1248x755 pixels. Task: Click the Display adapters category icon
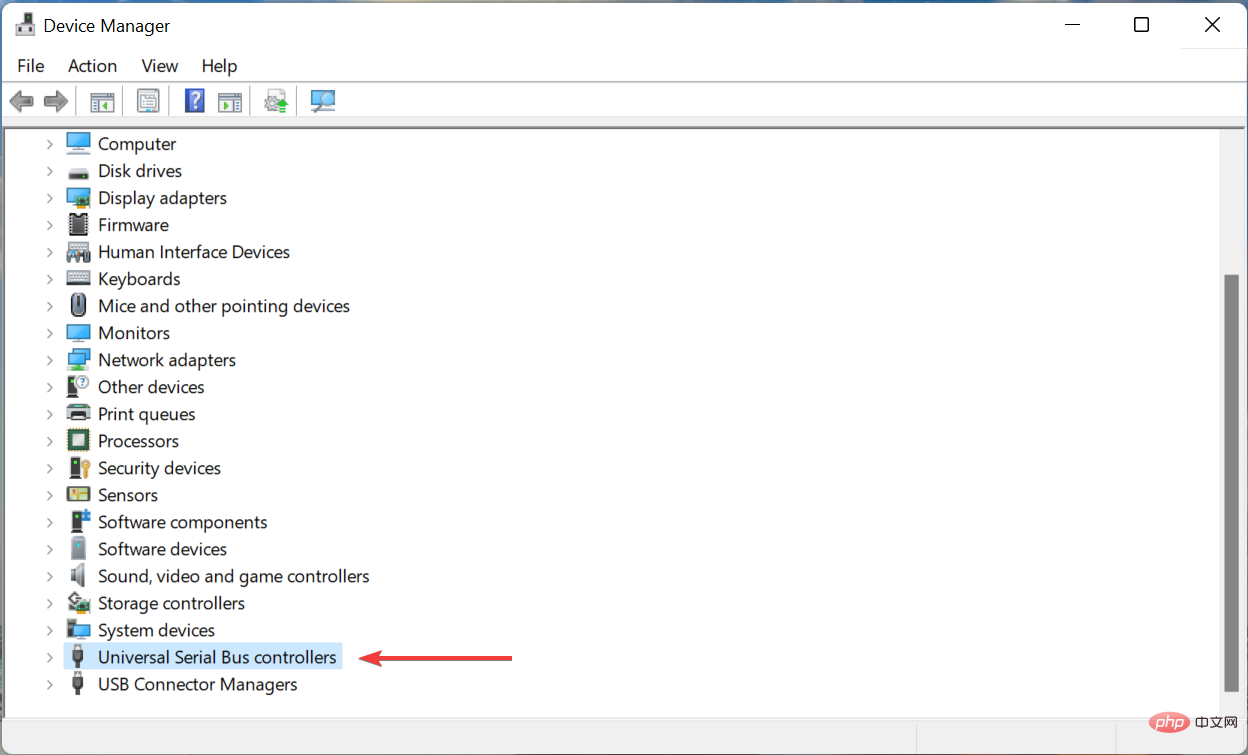[78, 198]
